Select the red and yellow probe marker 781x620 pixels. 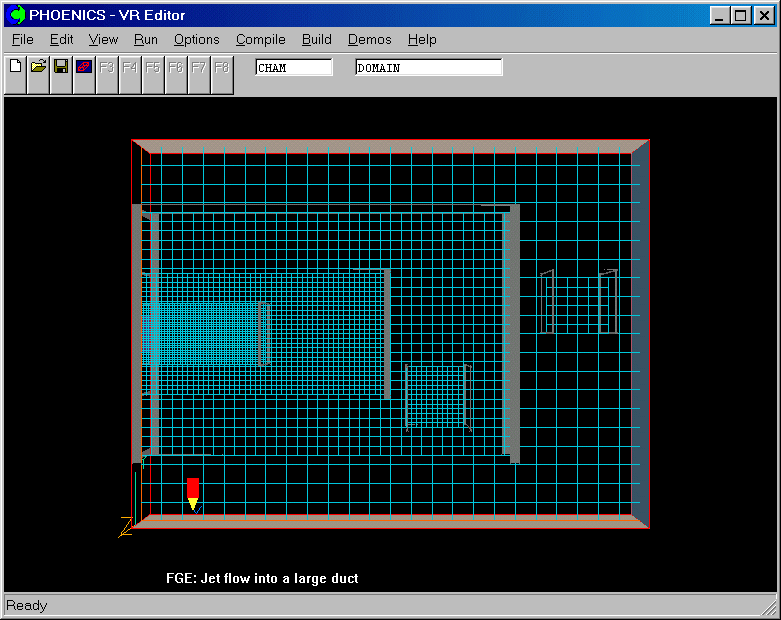coord(193,494)
